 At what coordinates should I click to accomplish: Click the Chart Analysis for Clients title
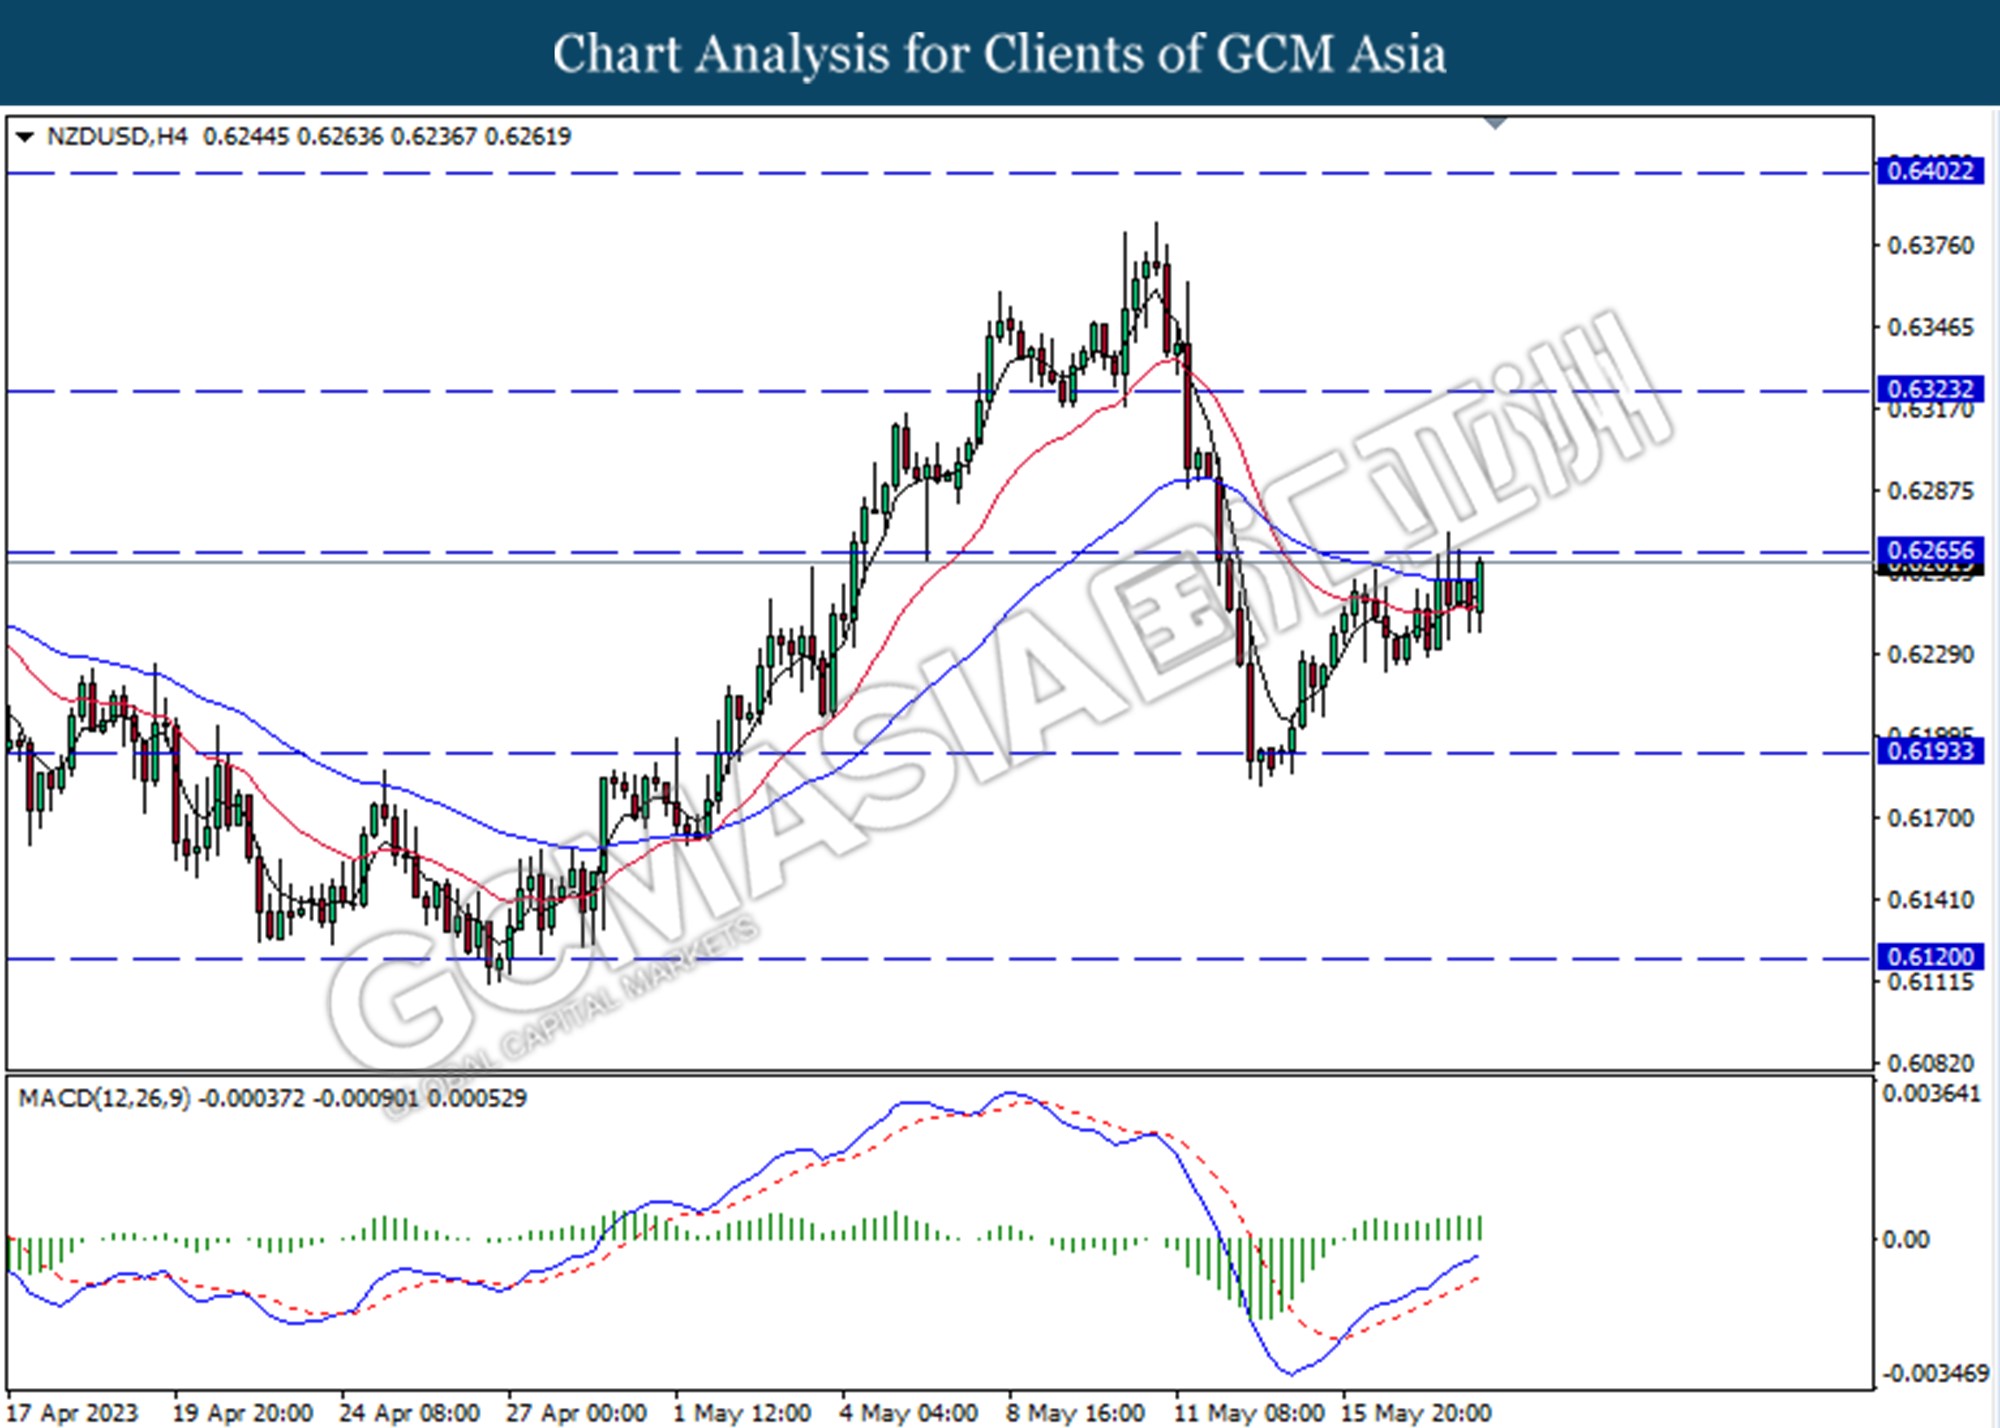click(1000, 54)
